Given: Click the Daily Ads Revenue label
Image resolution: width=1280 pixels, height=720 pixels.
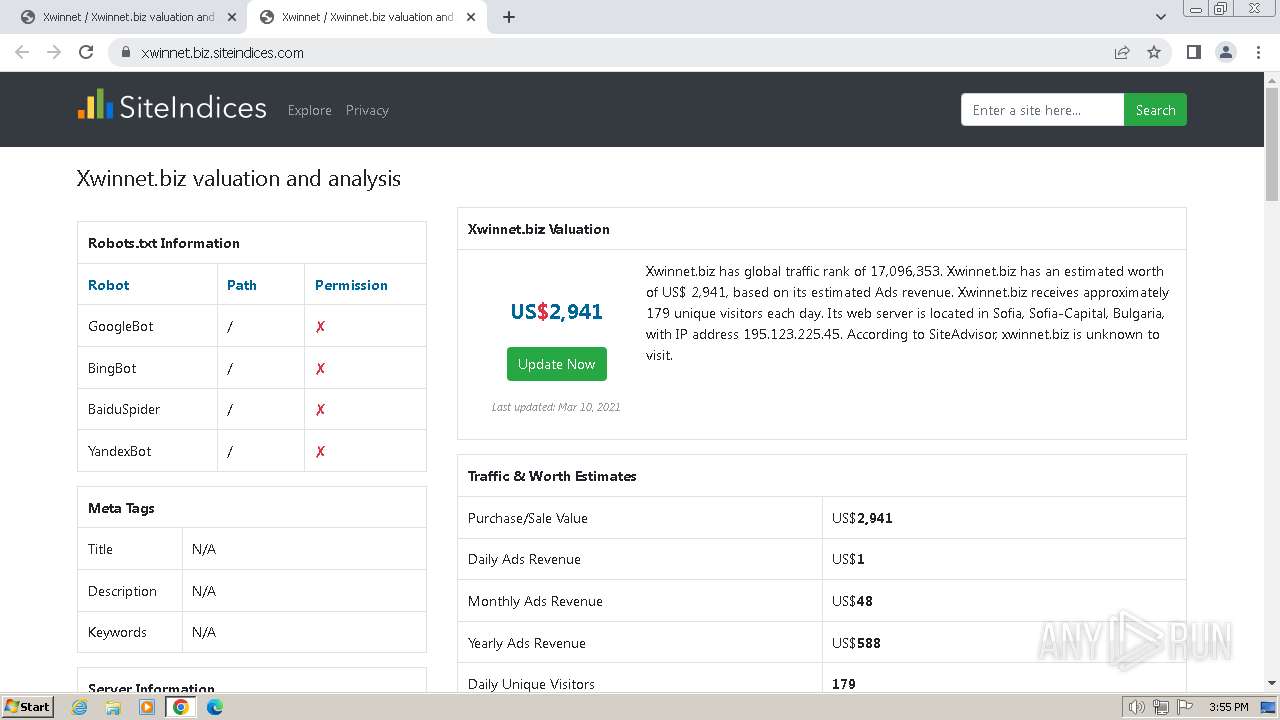Looking at the screenshot, I should (x=524, y=559).
